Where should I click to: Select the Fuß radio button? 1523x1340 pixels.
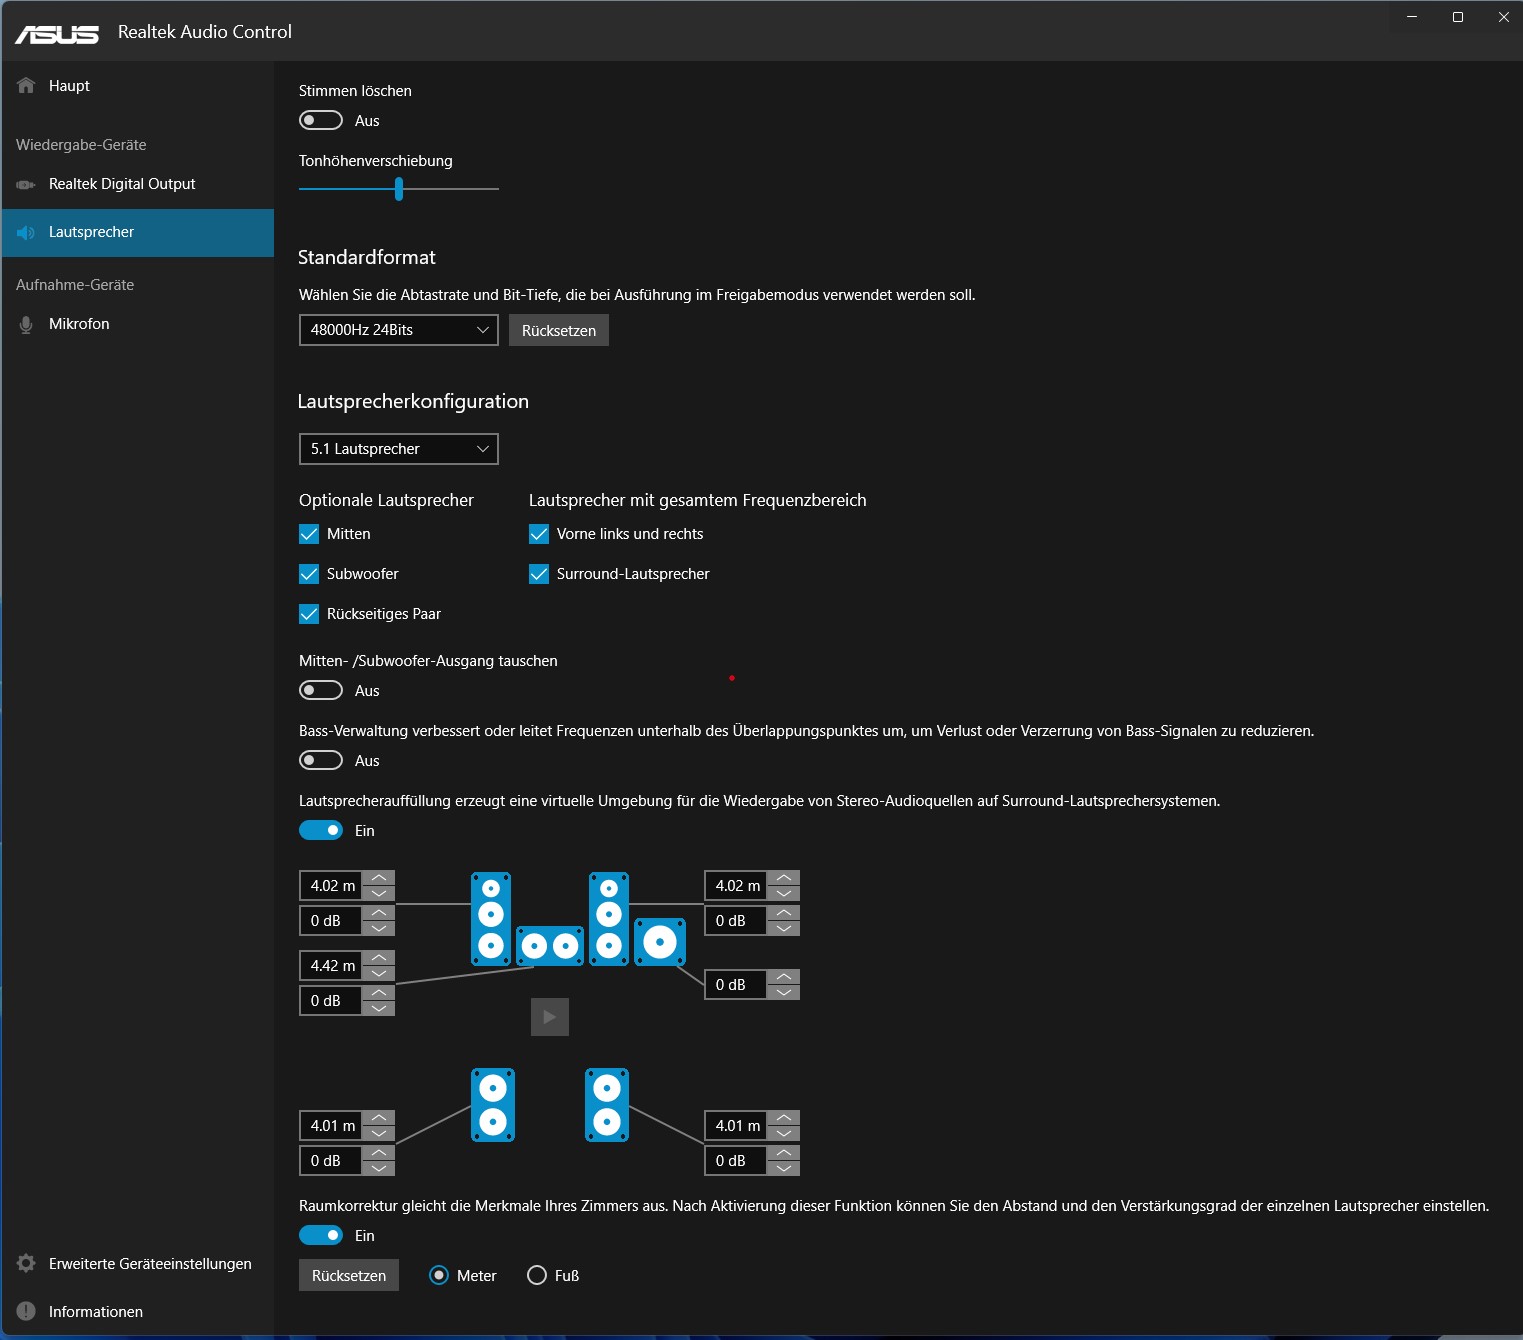click(x=537, y=1275)
